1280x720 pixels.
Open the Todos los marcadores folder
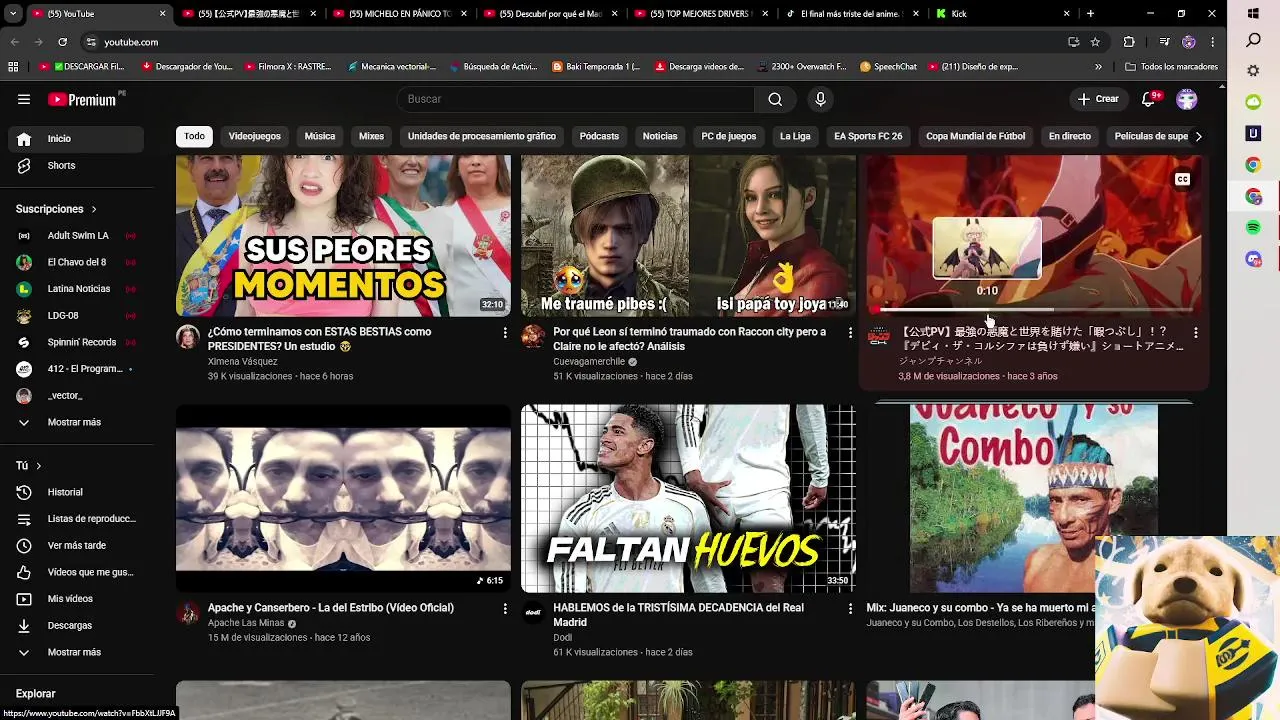1171,67
